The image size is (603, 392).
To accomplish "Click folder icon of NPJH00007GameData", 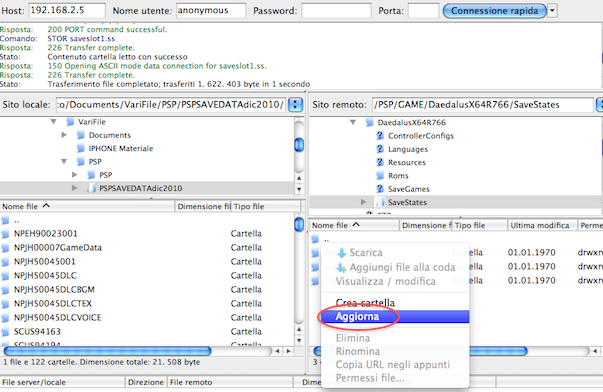I will 5,248.
